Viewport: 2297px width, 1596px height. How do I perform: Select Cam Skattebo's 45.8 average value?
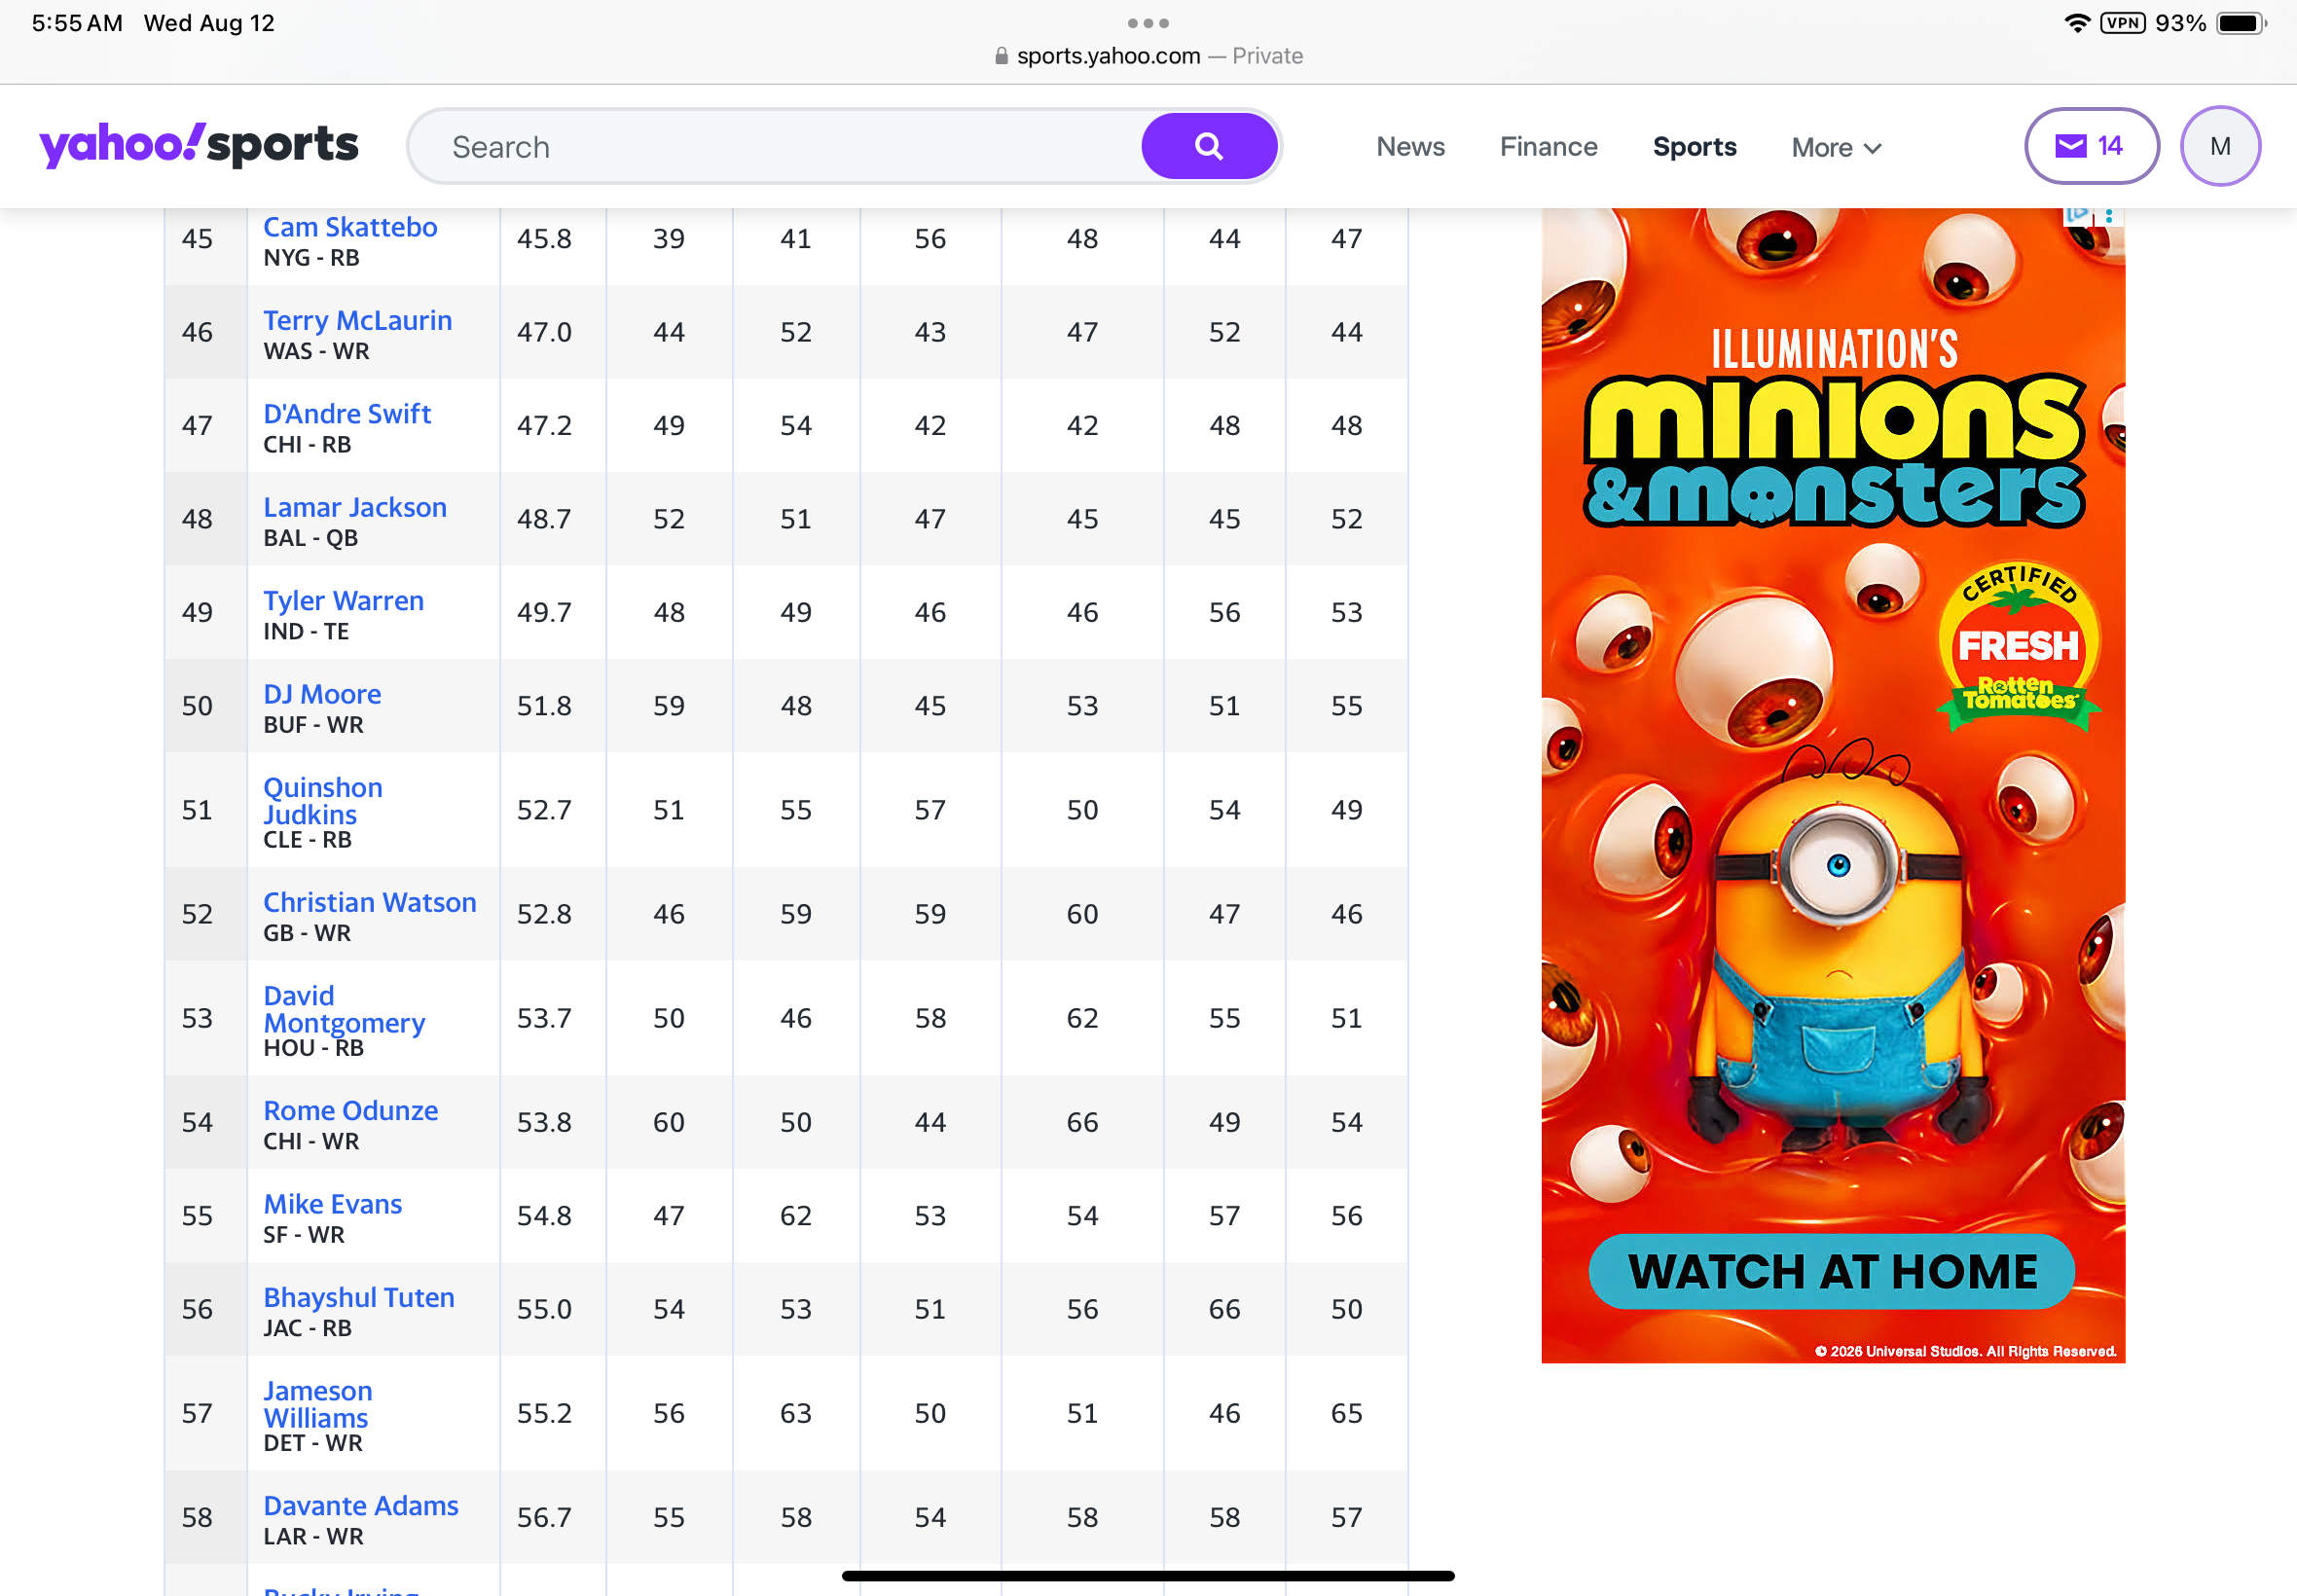(x=544, y=238)
